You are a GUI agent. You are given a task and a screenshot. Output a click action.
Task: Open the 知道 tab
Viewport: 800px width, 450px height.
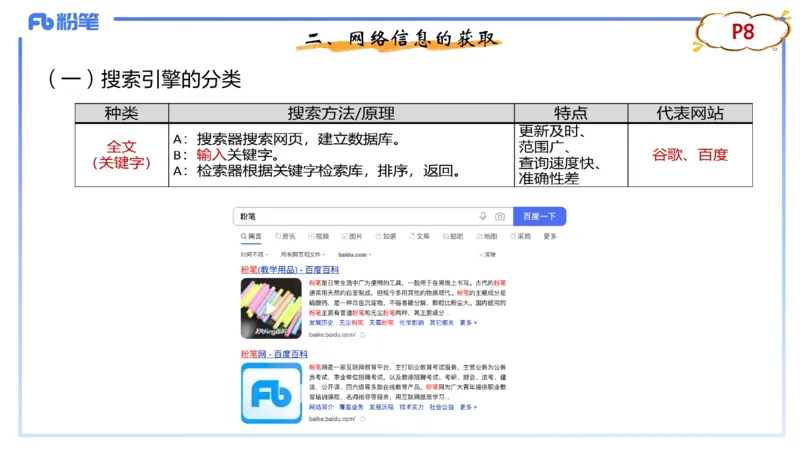[386, 236]
